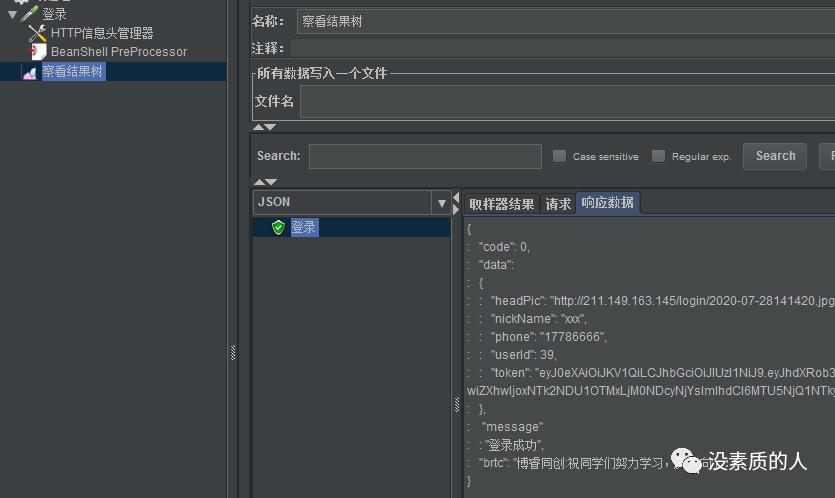Click the "phone": "17786666" line
This screenshot has width=835, height=498.
(x=549, y=337)
